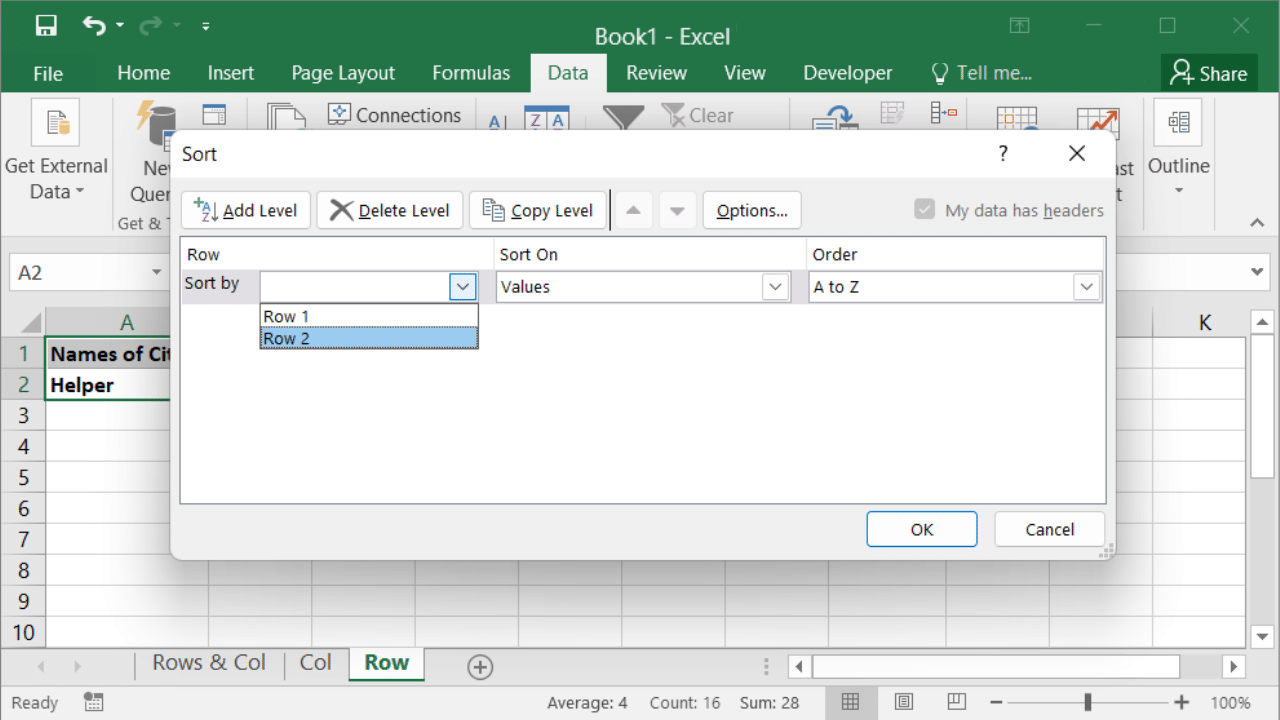
Task: Click the Outline icon in ribbon
Action: click(1178, 122)
